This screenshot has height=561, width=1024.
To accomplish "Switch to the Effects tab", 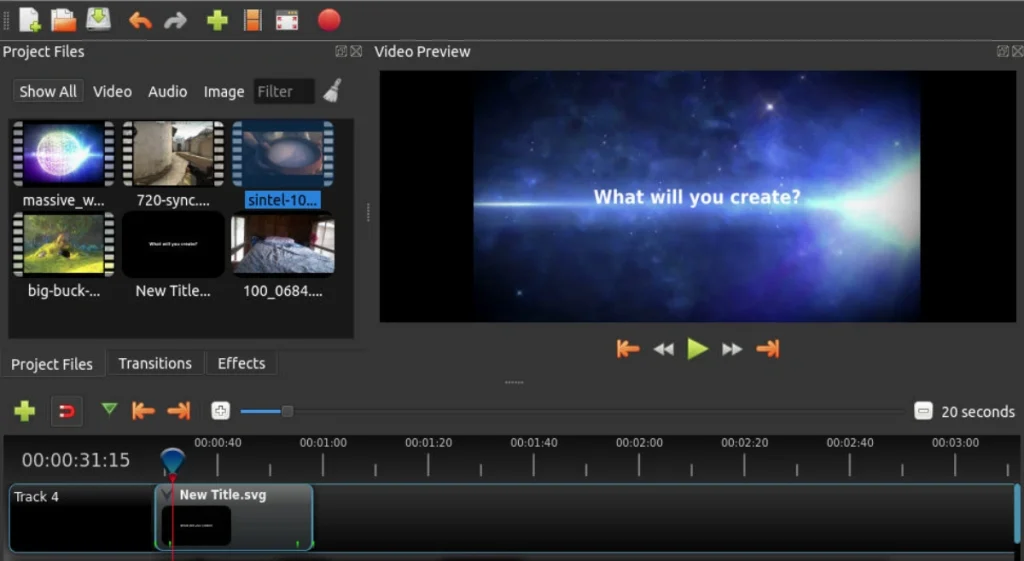I will coord(241,363).
